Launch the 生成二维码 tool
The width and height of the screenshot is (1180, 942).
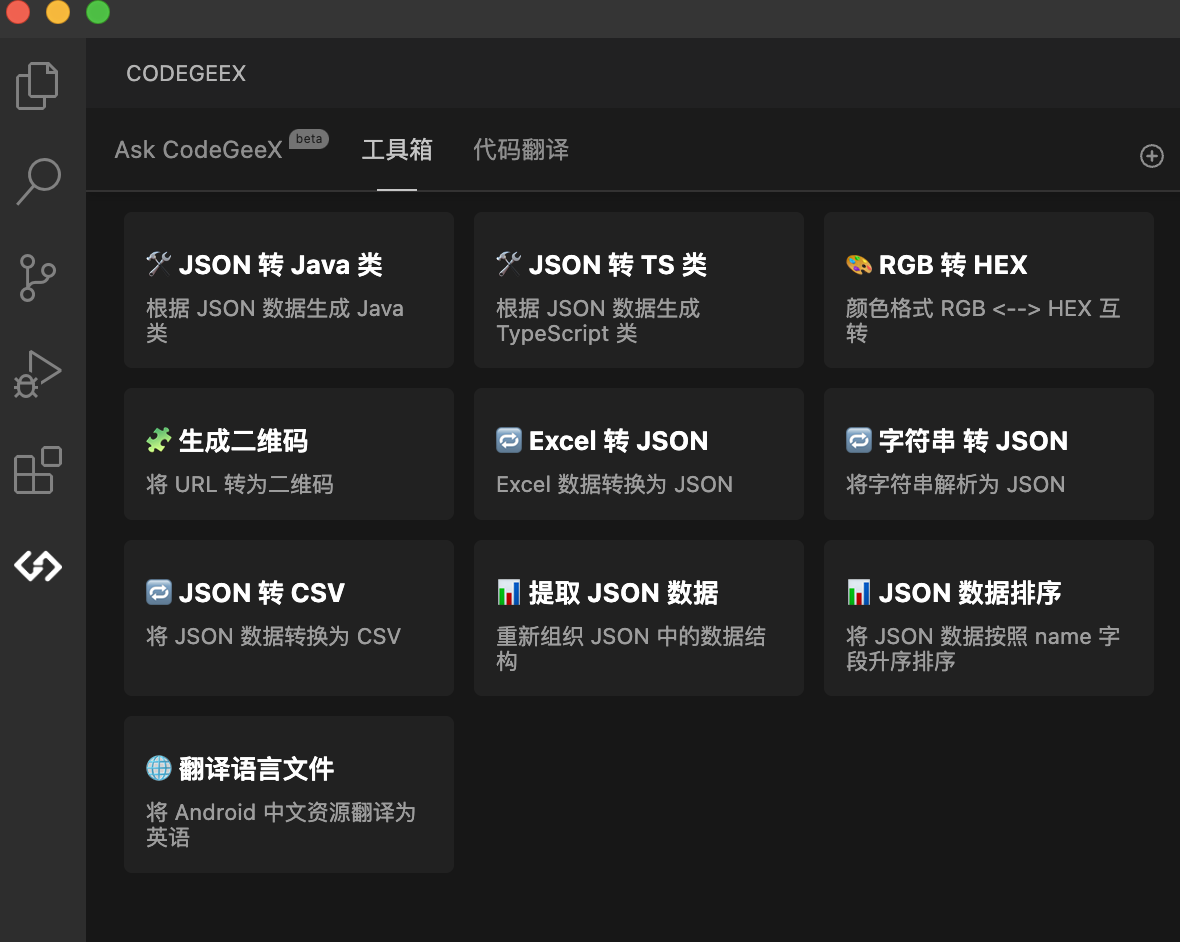(288, 454)
